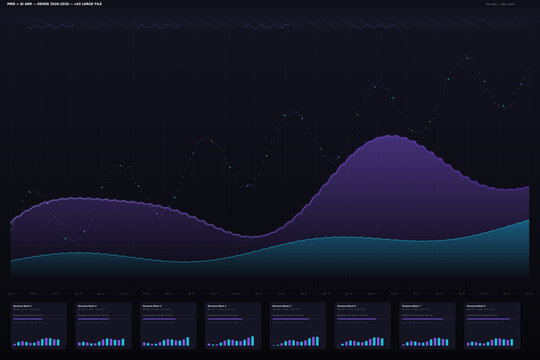
Task: Click the purple progress bar in Revenue Block 3
Action: click(159, 319)
